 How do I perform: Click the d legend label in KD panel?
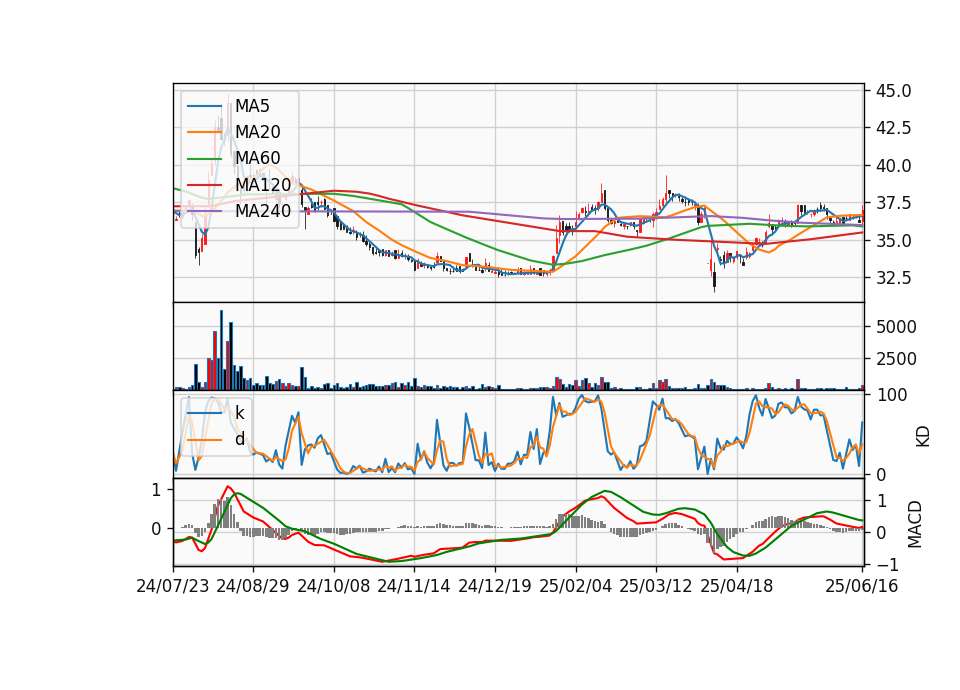(239, 438)
